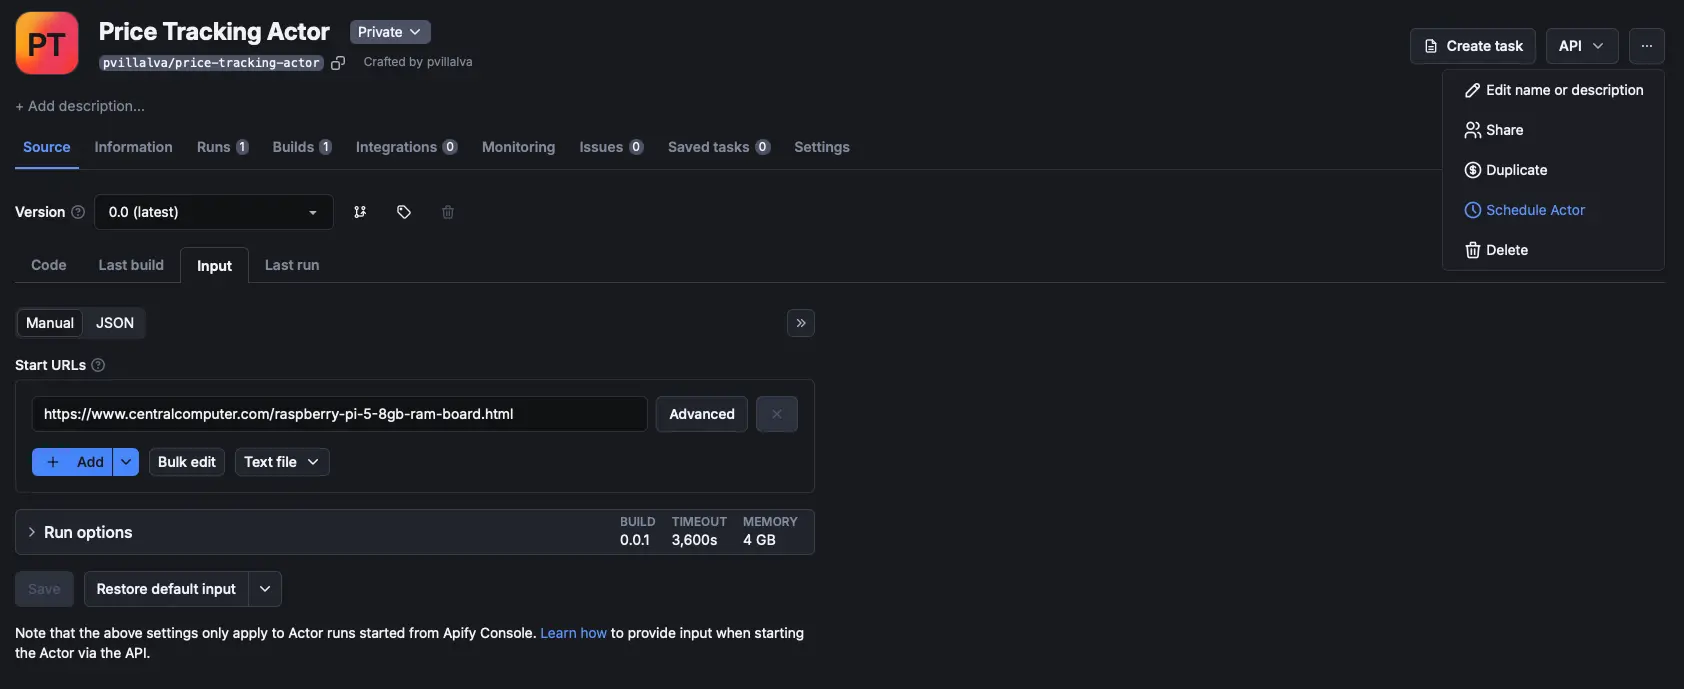The width and height of the screenshot is (1684, 689).
Task: Switch to the Runs tab
Action: pyautogui.click(x=221, y=147)
